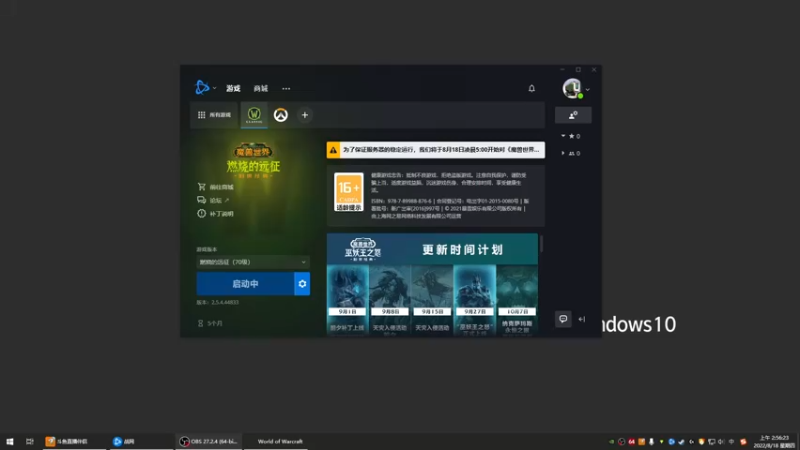Screen dimensions: 800x450
Task: Open the notifications bell
Action: [x=532, y=88]
